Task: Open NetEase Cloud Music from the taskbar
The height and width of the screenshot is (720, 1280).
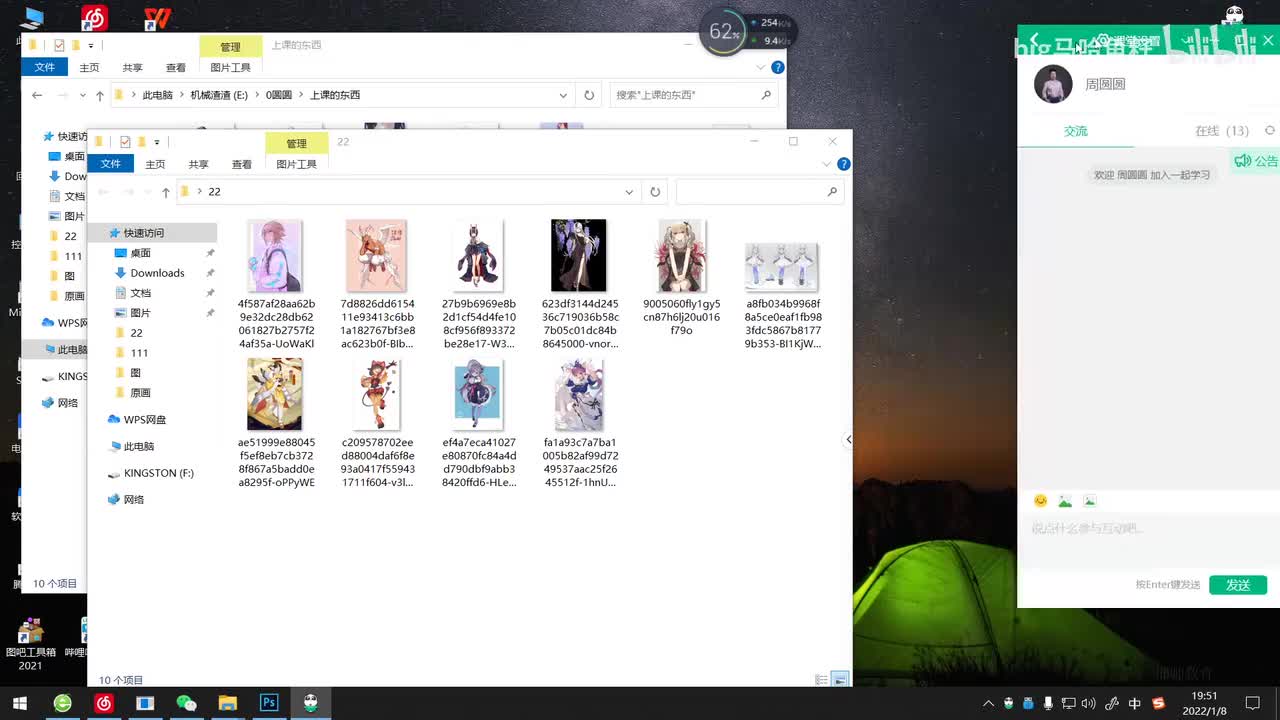Action: click(104, 703)
